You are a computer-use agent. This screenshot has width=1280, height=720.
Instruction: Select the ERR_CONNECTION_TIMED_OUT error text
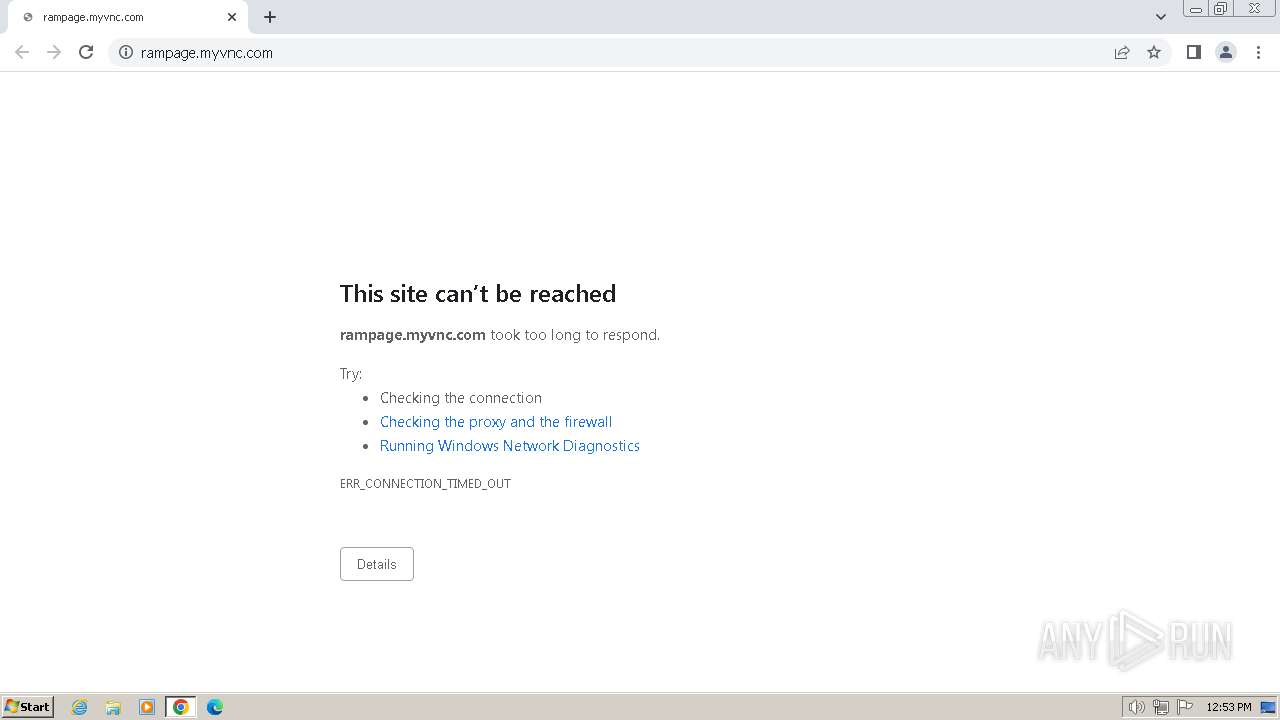[x=425, y=483]
